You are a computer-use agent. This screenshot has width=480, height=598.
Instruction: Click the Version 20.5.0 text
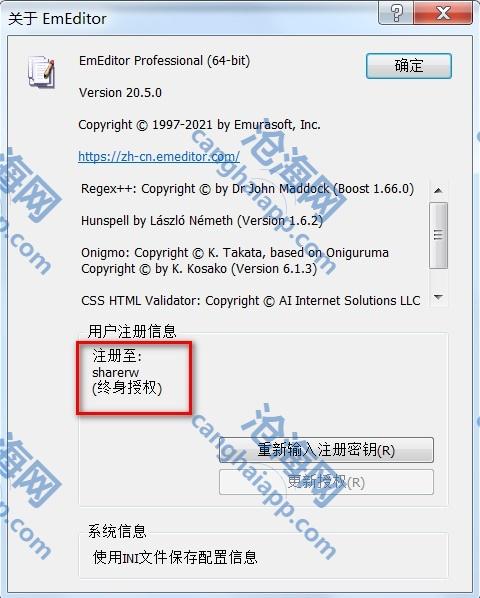point(120,93)
